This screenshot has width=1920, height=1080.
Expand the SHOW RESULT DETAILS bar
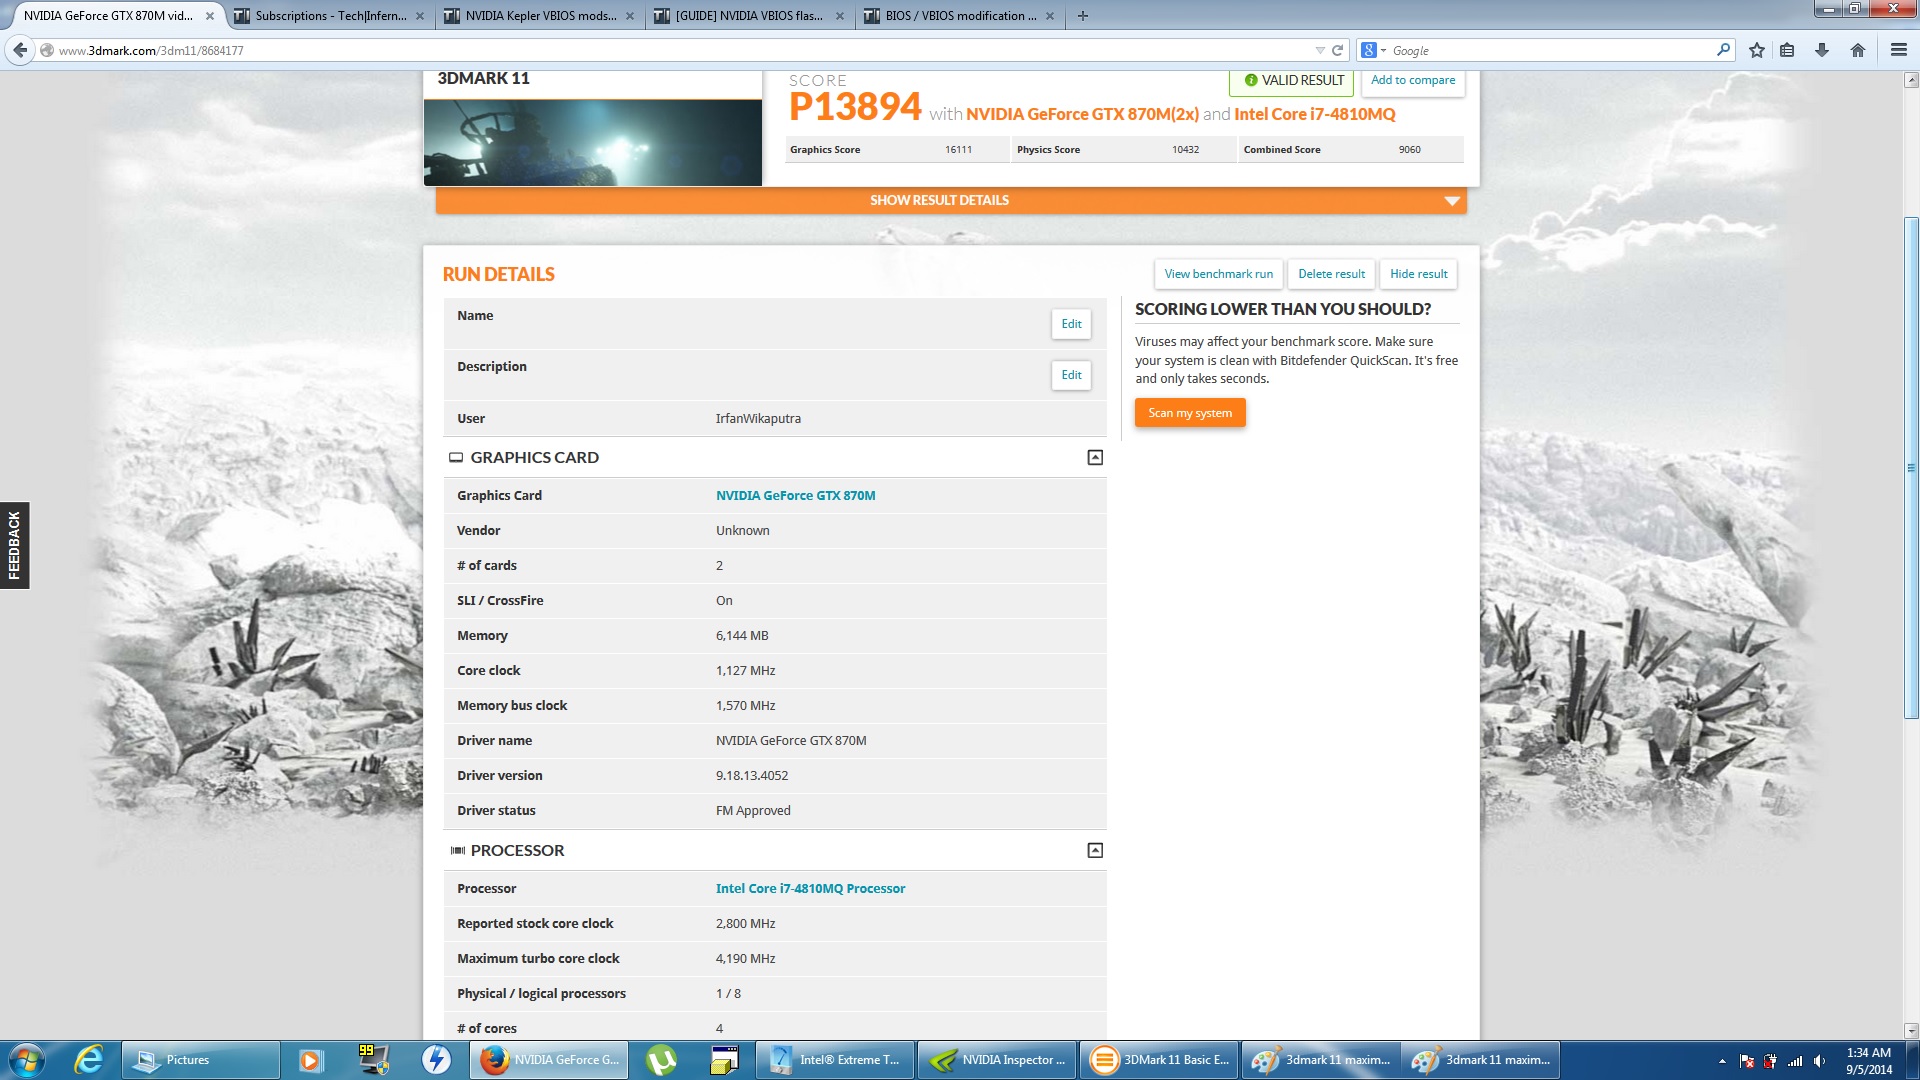pyautogui.click(x=951, y=200)
